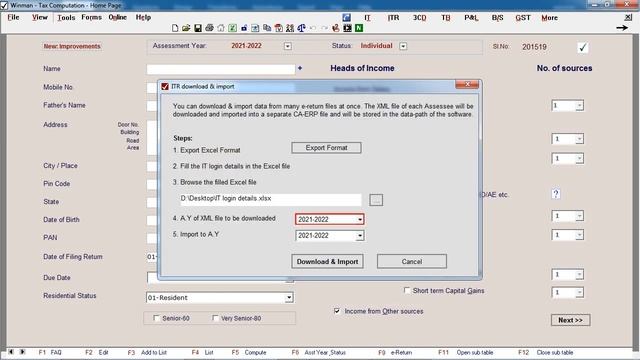The image size is (640, 360).
Task: Expand the Import to A.Y dropdown
Action: 360,236
